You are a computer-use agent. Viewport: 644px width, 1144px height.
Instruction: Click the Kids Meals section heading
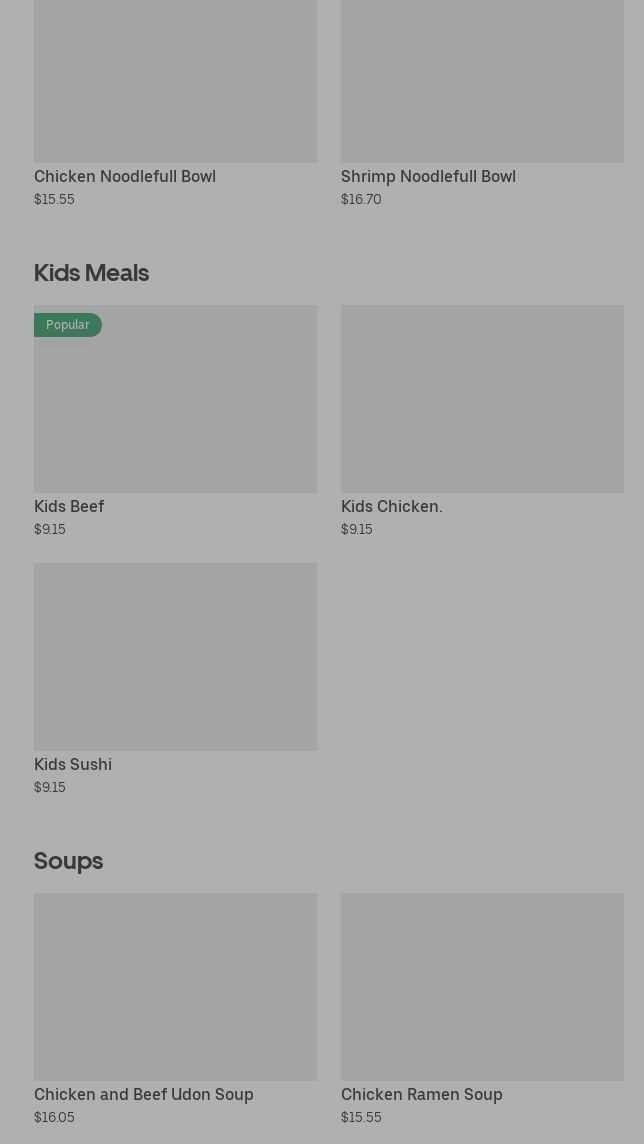click(91, 272)
